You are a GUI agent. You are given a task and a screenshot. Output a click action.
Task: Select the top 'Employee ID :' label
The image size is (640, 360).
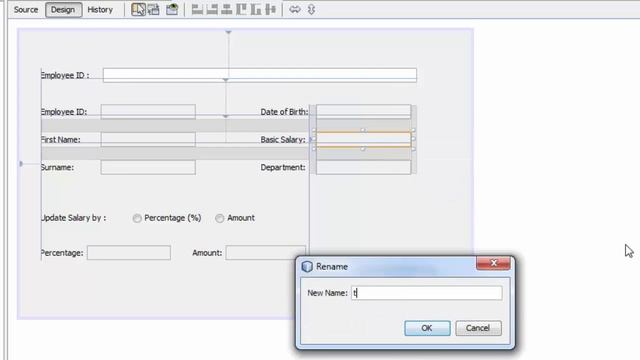click(x=65, y=76)
